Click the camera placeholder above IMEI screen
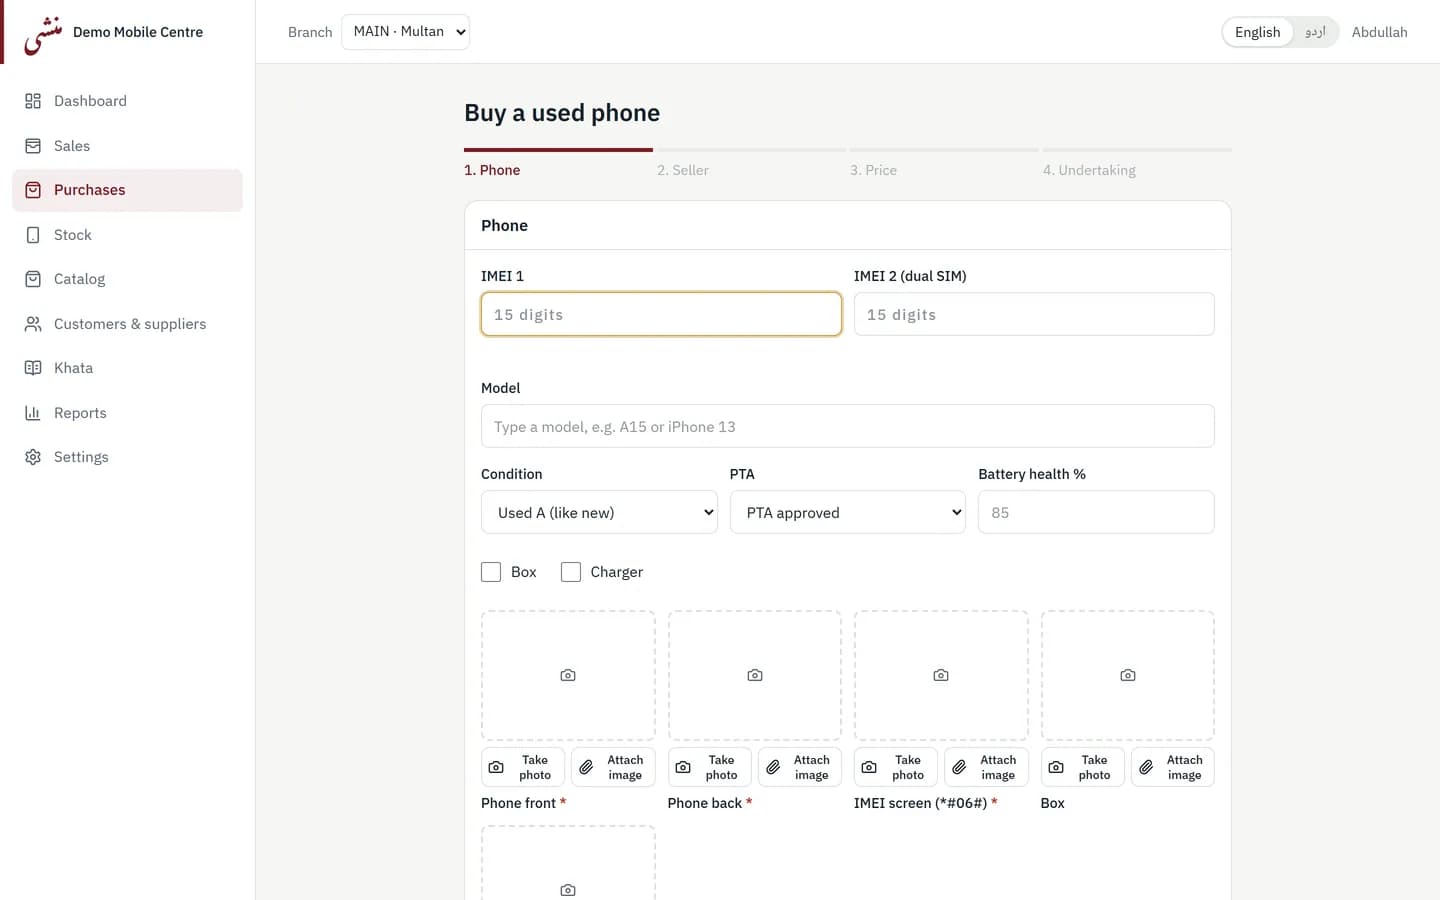 point(941,676)
